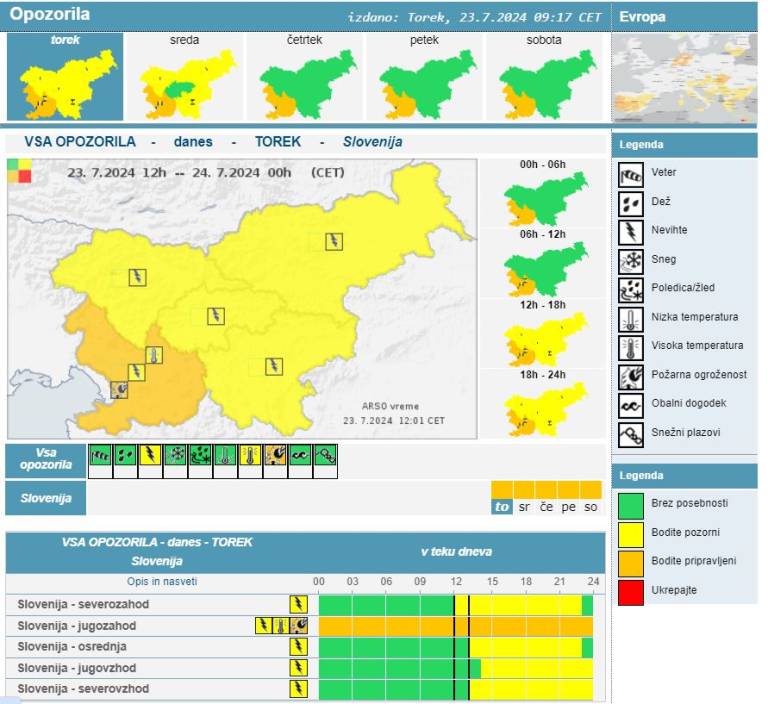Click the Vsa opozorila filter label

pos(45,459)
